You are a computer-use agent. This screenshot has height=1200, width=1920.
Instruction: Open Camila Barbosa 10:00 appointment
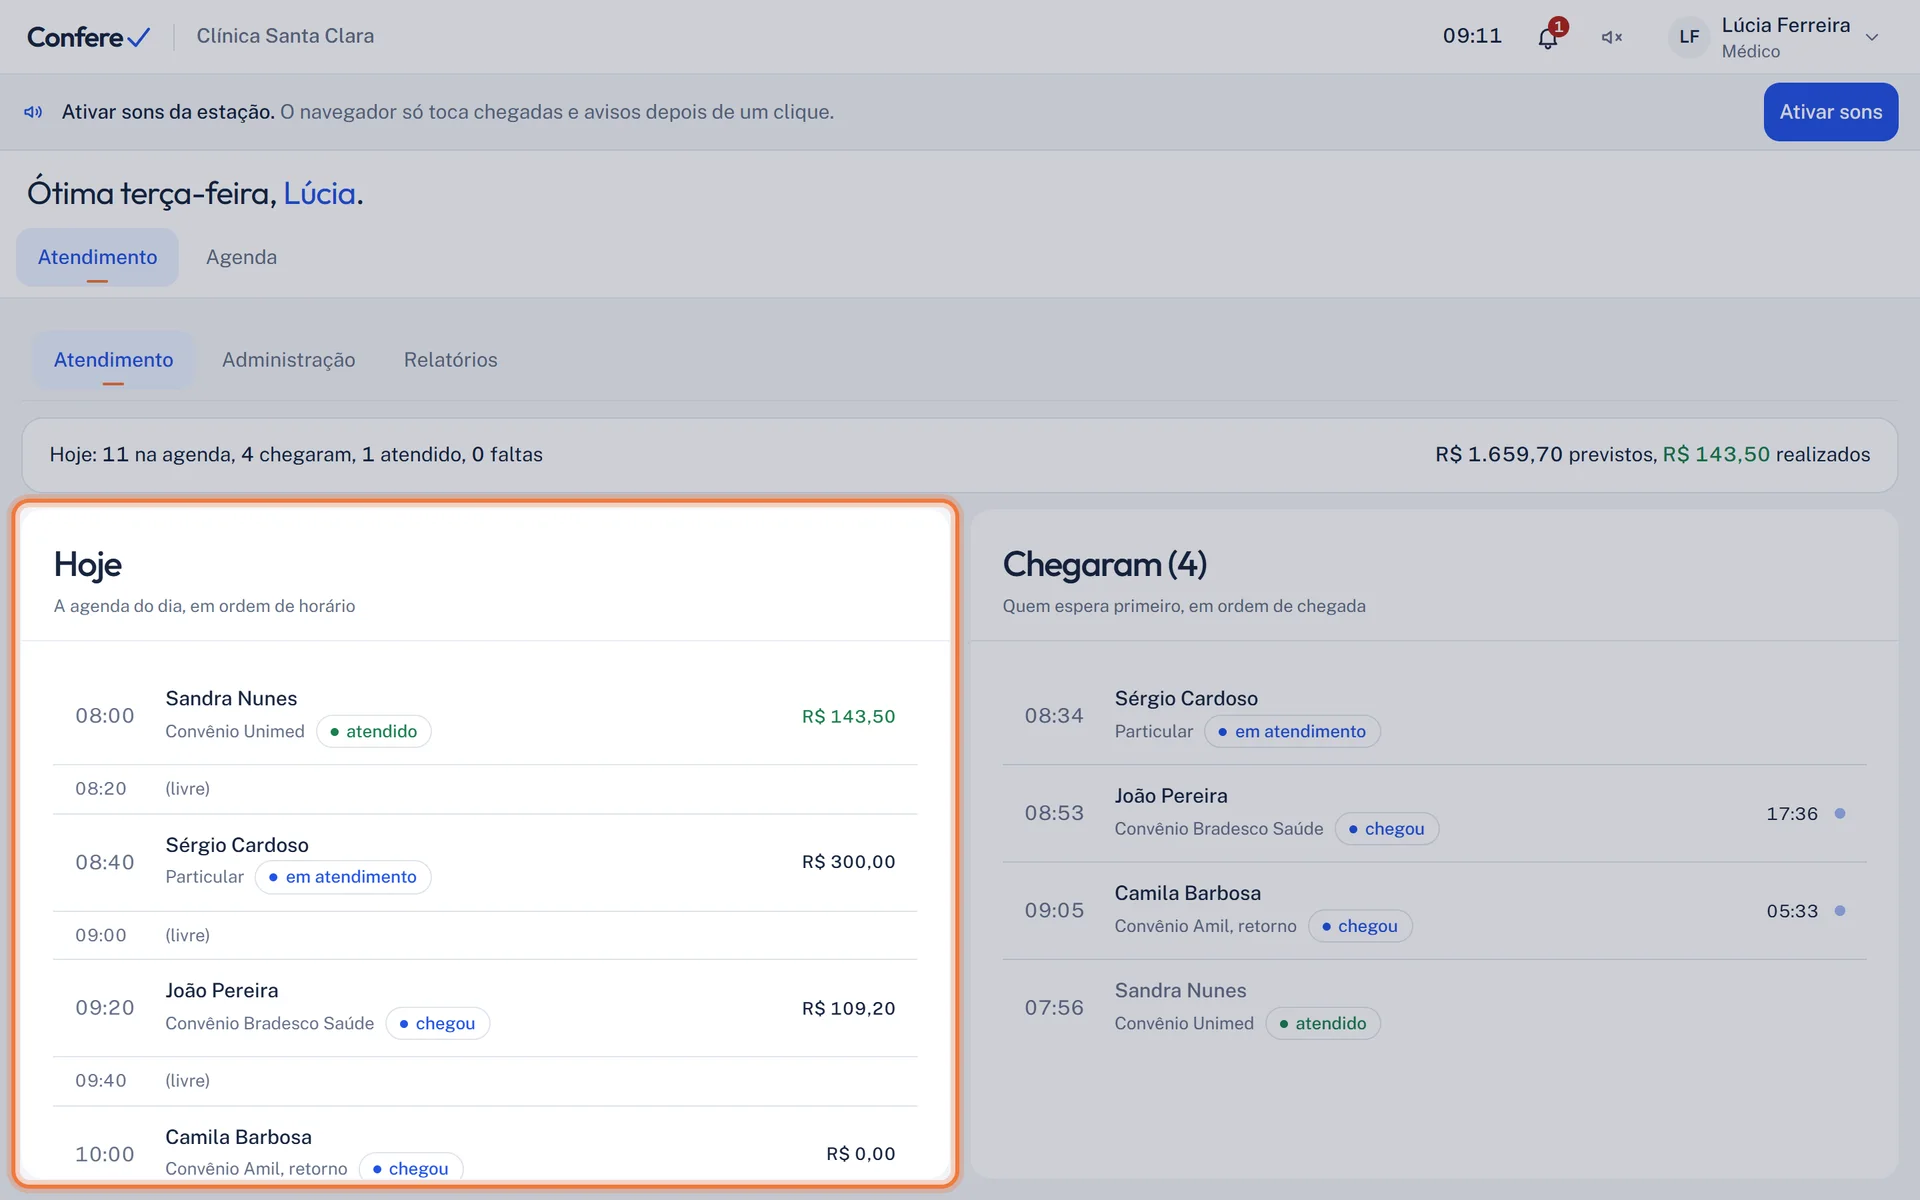[485, 1144]
